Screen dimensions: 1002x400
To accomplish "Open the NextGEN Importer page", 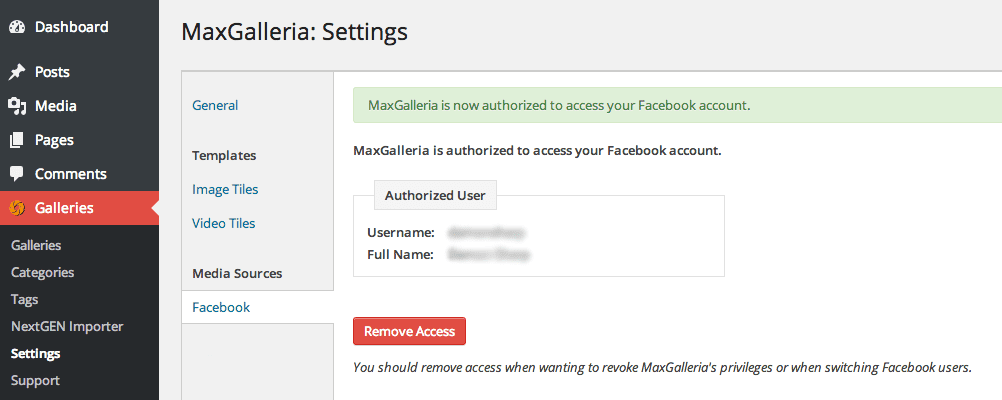I will click(x=67, y=326).
